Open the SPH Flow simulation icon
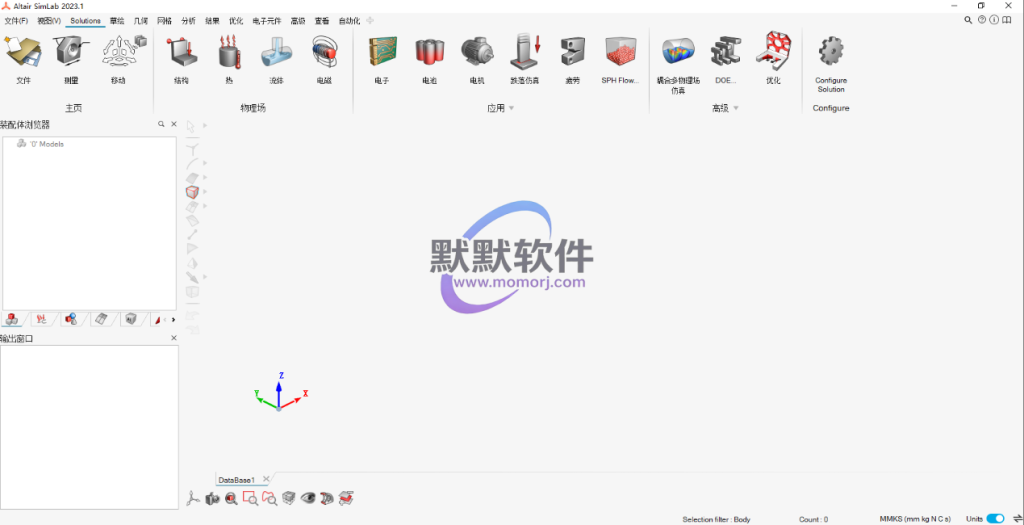Viewport: 1024px width, 525px height. point(620,56)
